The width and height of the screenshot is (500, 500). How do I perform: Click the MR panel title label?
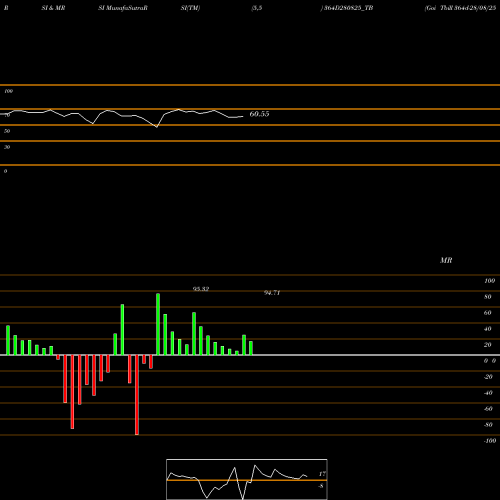(446, 260)
